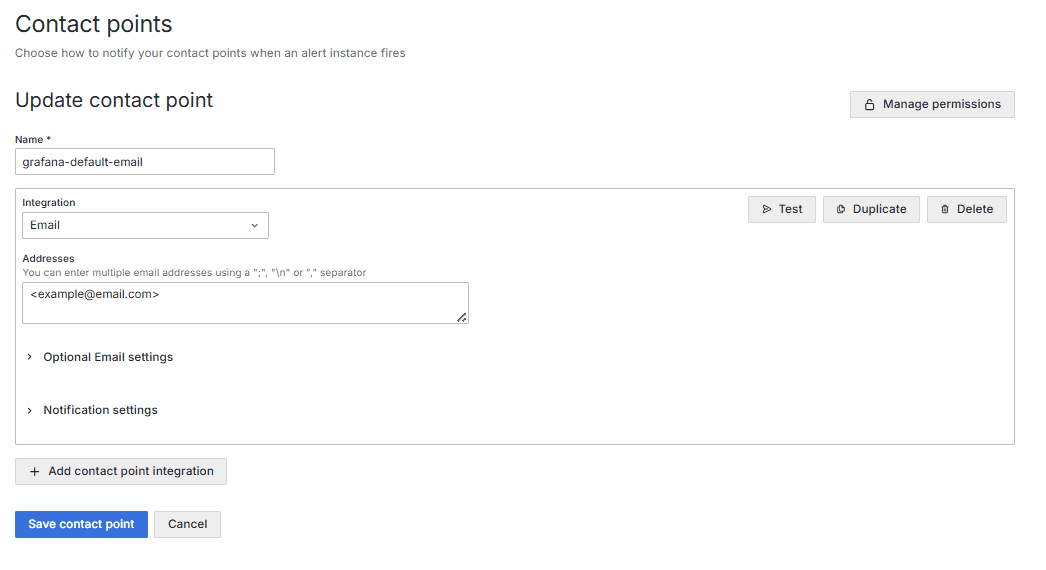1046x570 pixels.
Task: Click the lock icon on Manage permissions
Action: [x=869, y=105]
